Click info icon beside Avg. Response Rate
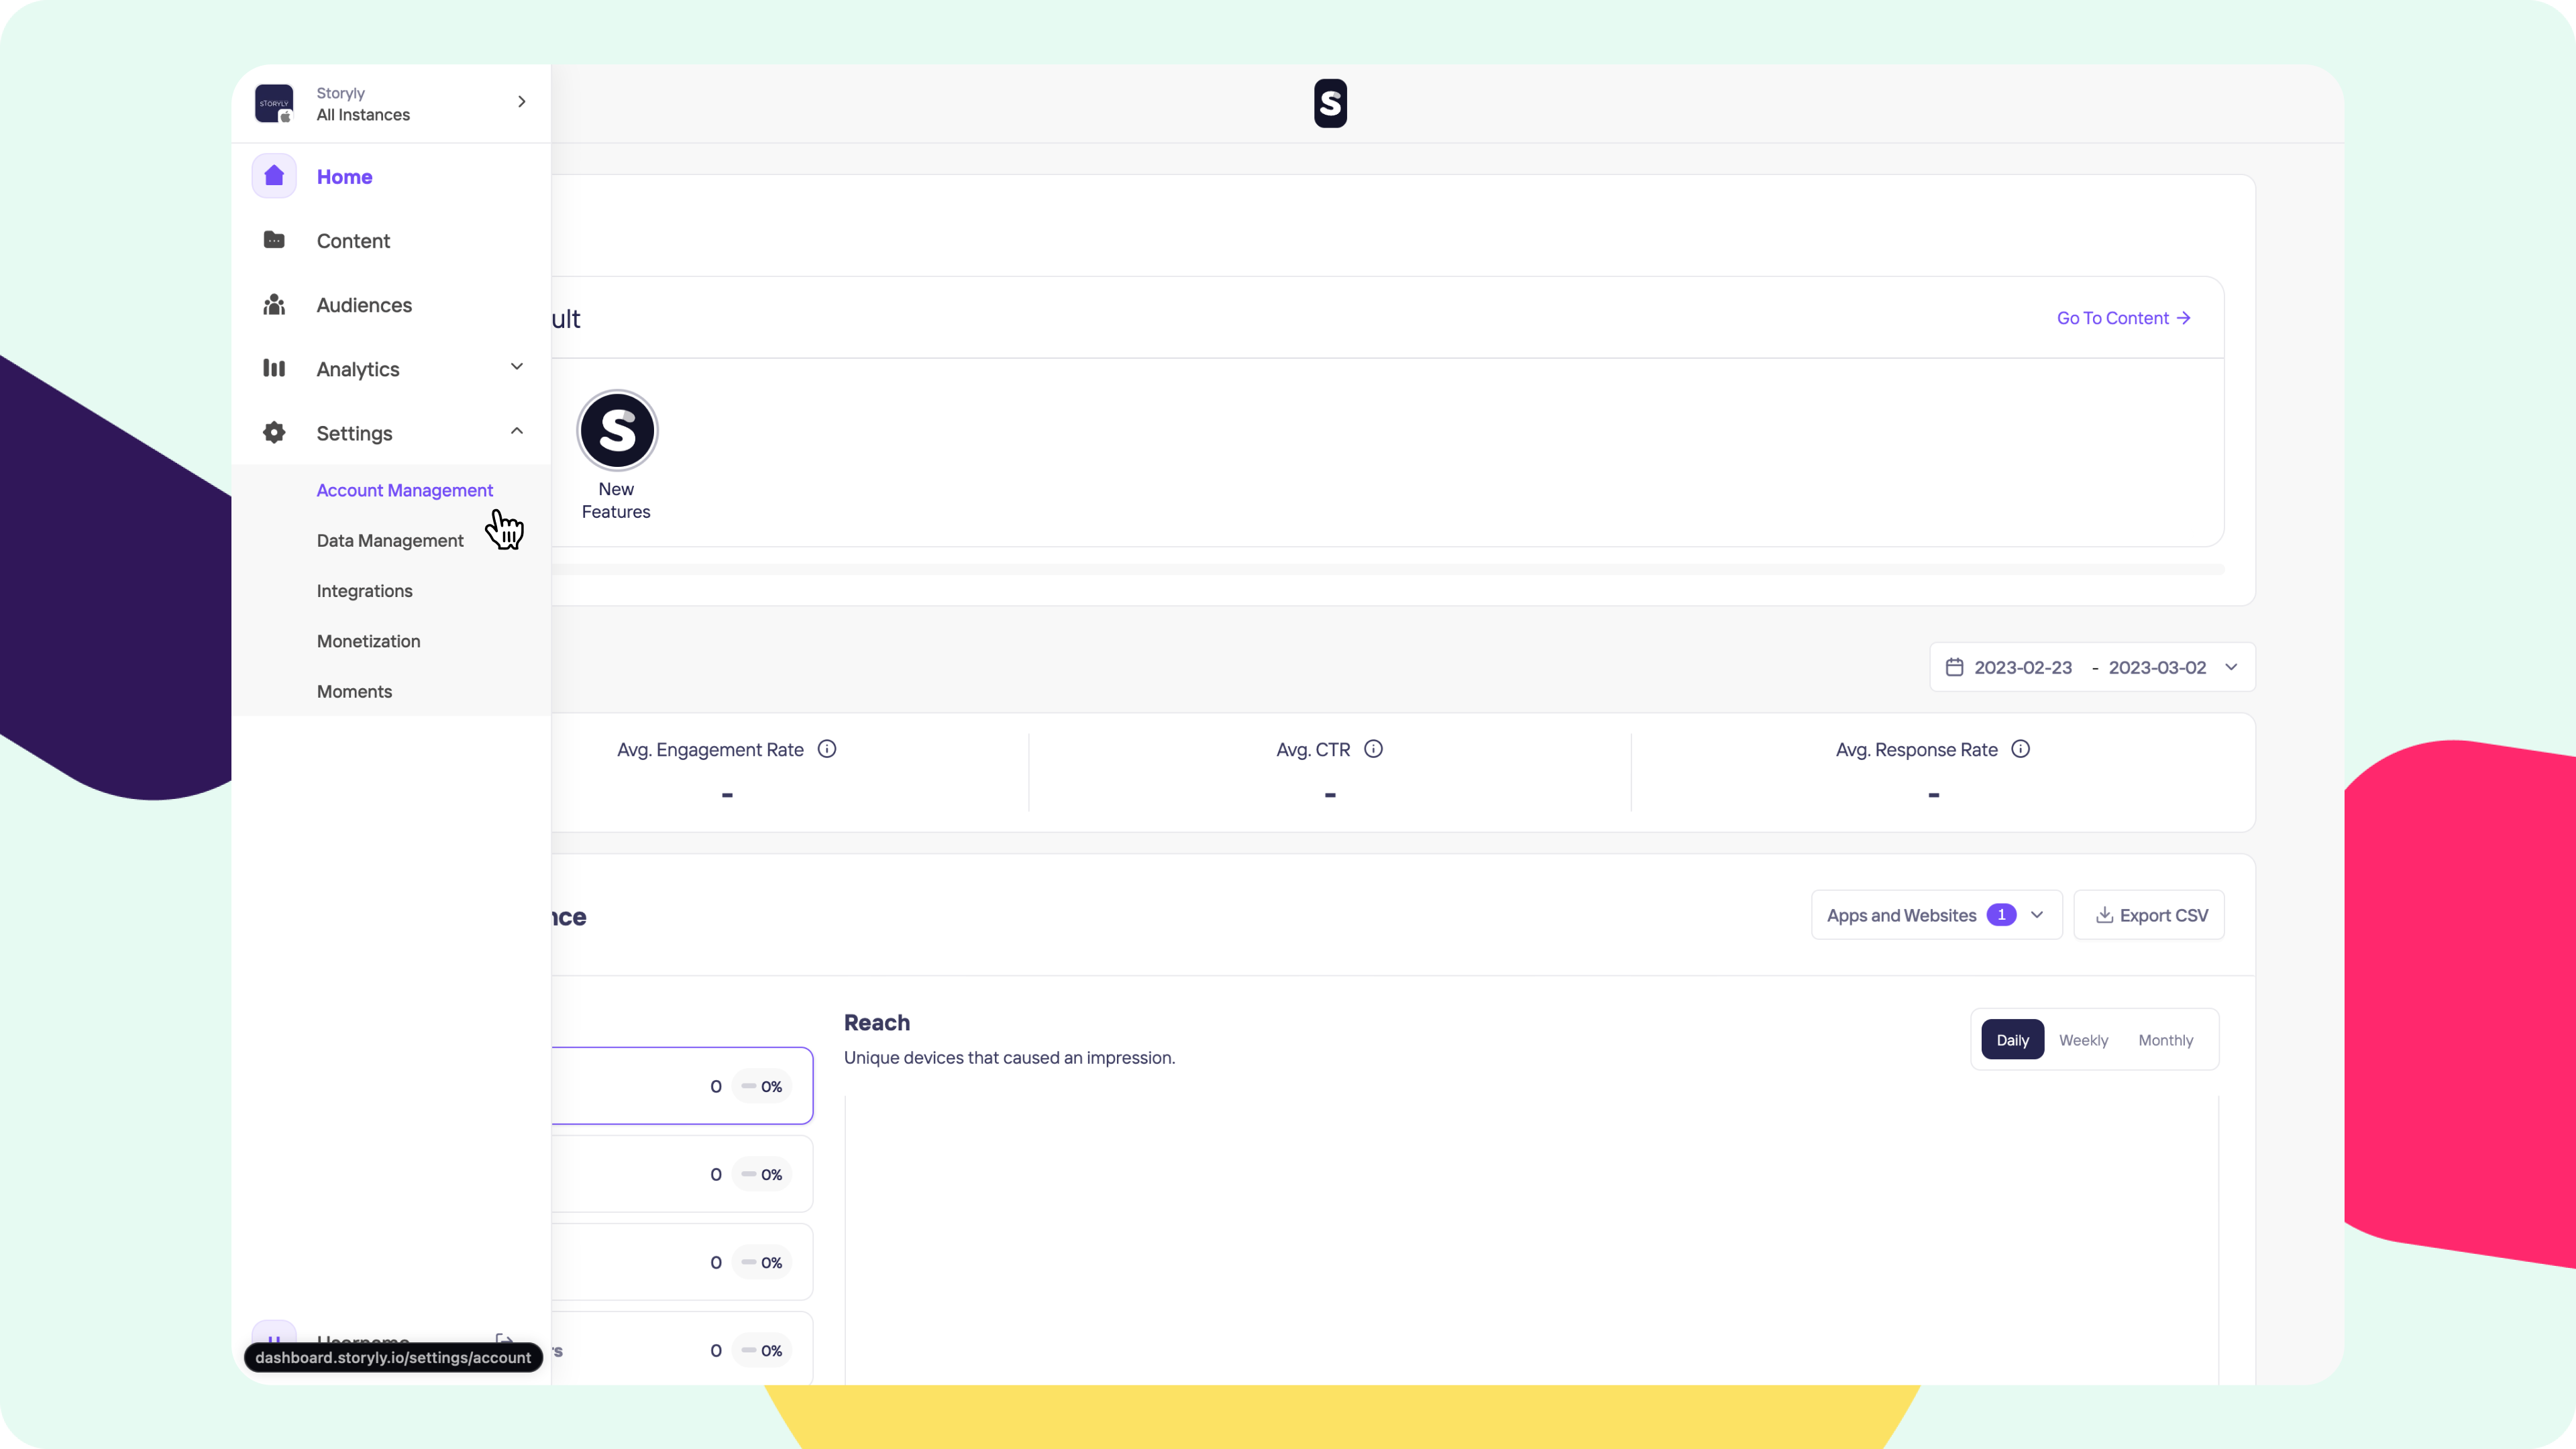The width and height of the screenshot is (2576, 1449). [x=2020, y=749]
